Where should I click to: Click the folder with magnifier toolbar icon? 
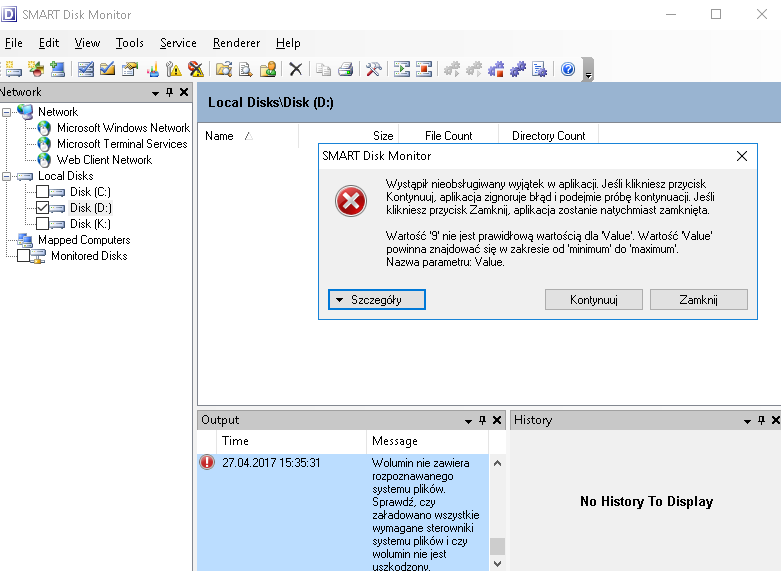(224, 69)
